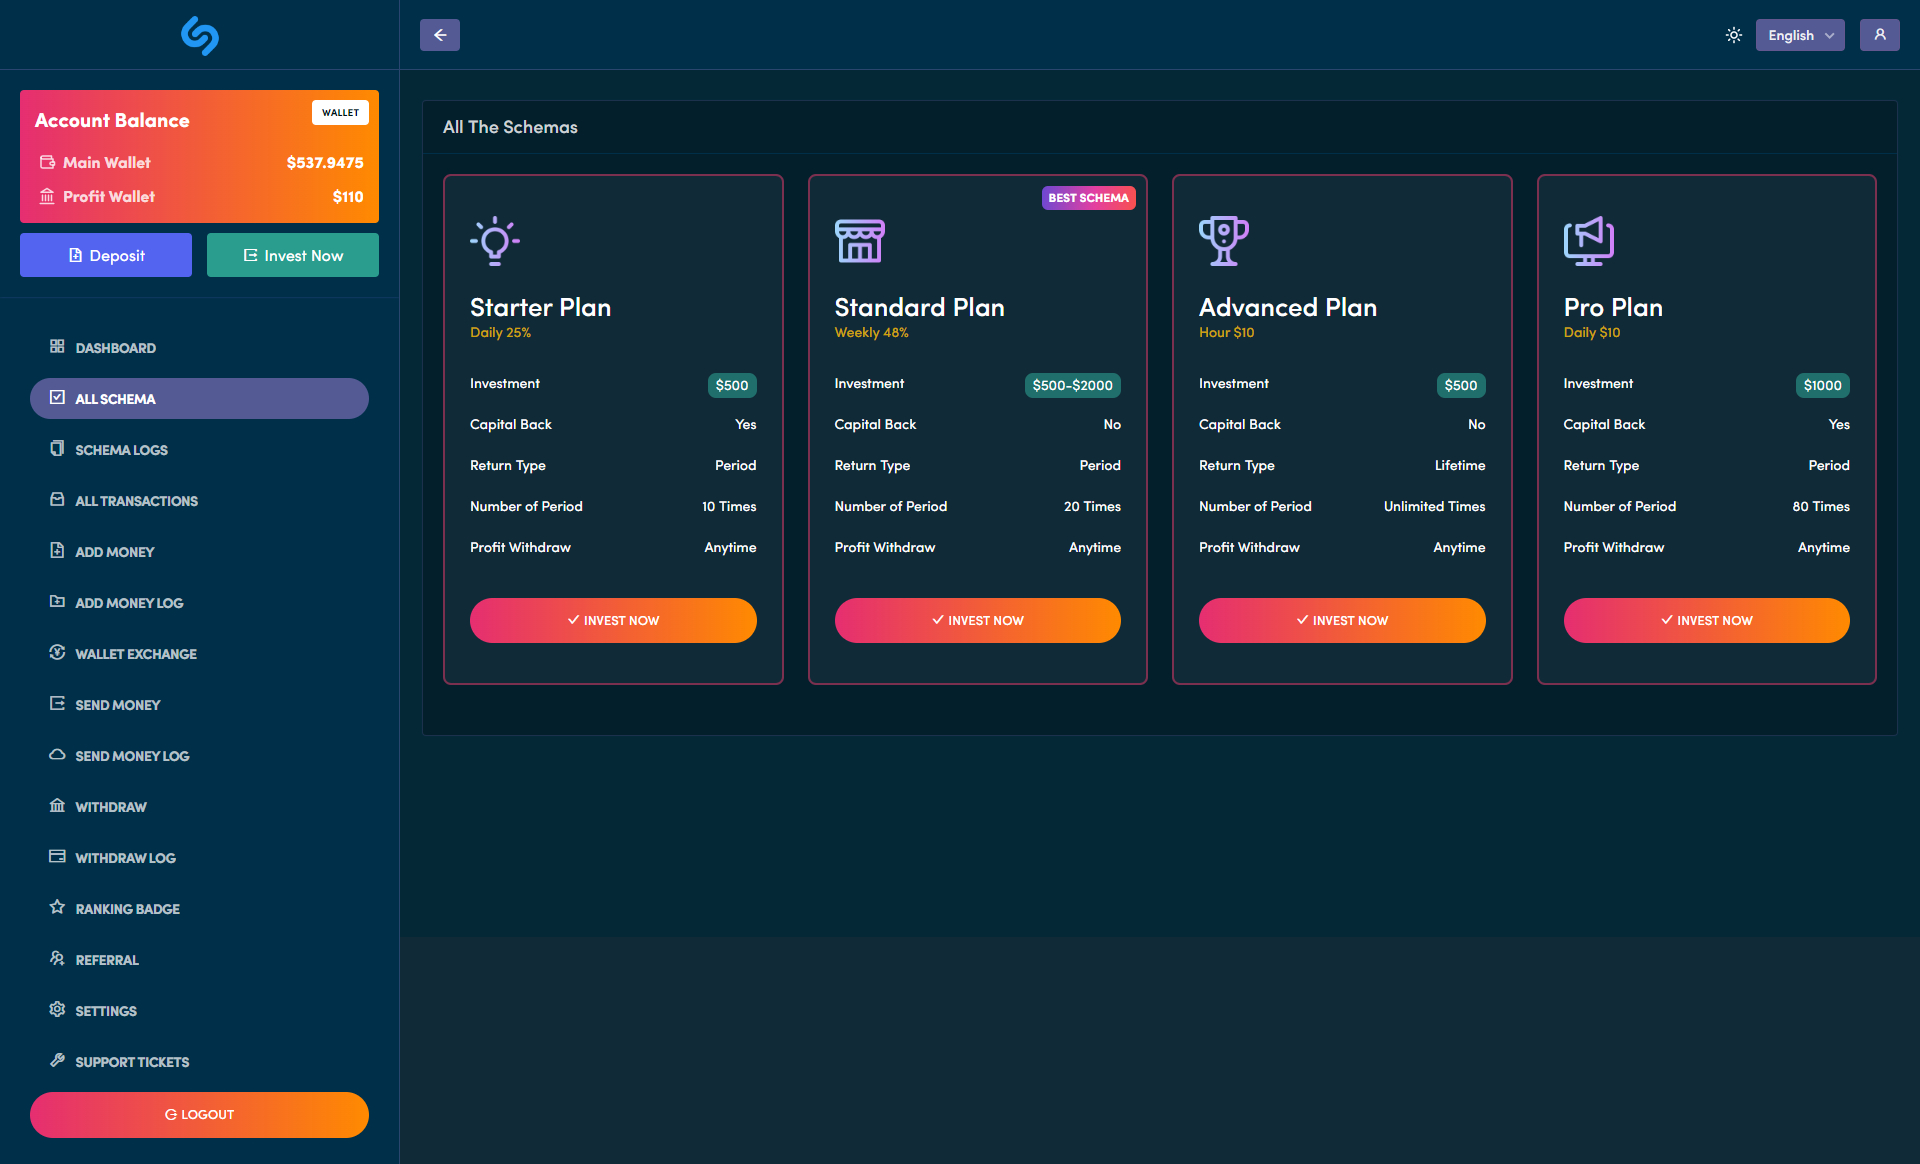Screen dimensions: 1920x1164
Task: Switch to All Transactions
Action: [x=136, y=500]
